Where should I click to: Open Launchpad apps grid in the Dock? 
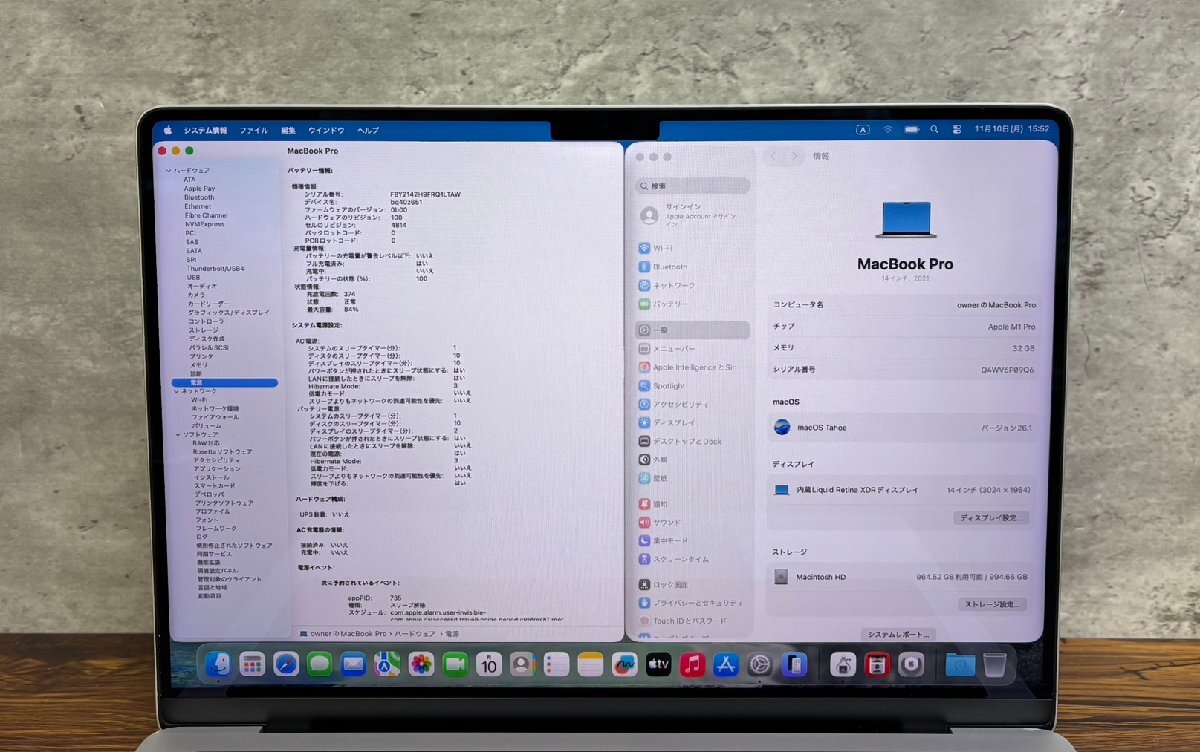(252, 664)
